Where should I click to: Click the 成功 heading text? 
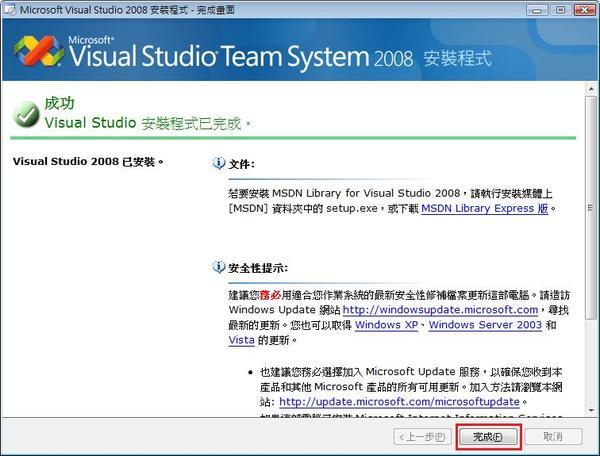pyautogui.click(x=59, y=103)
